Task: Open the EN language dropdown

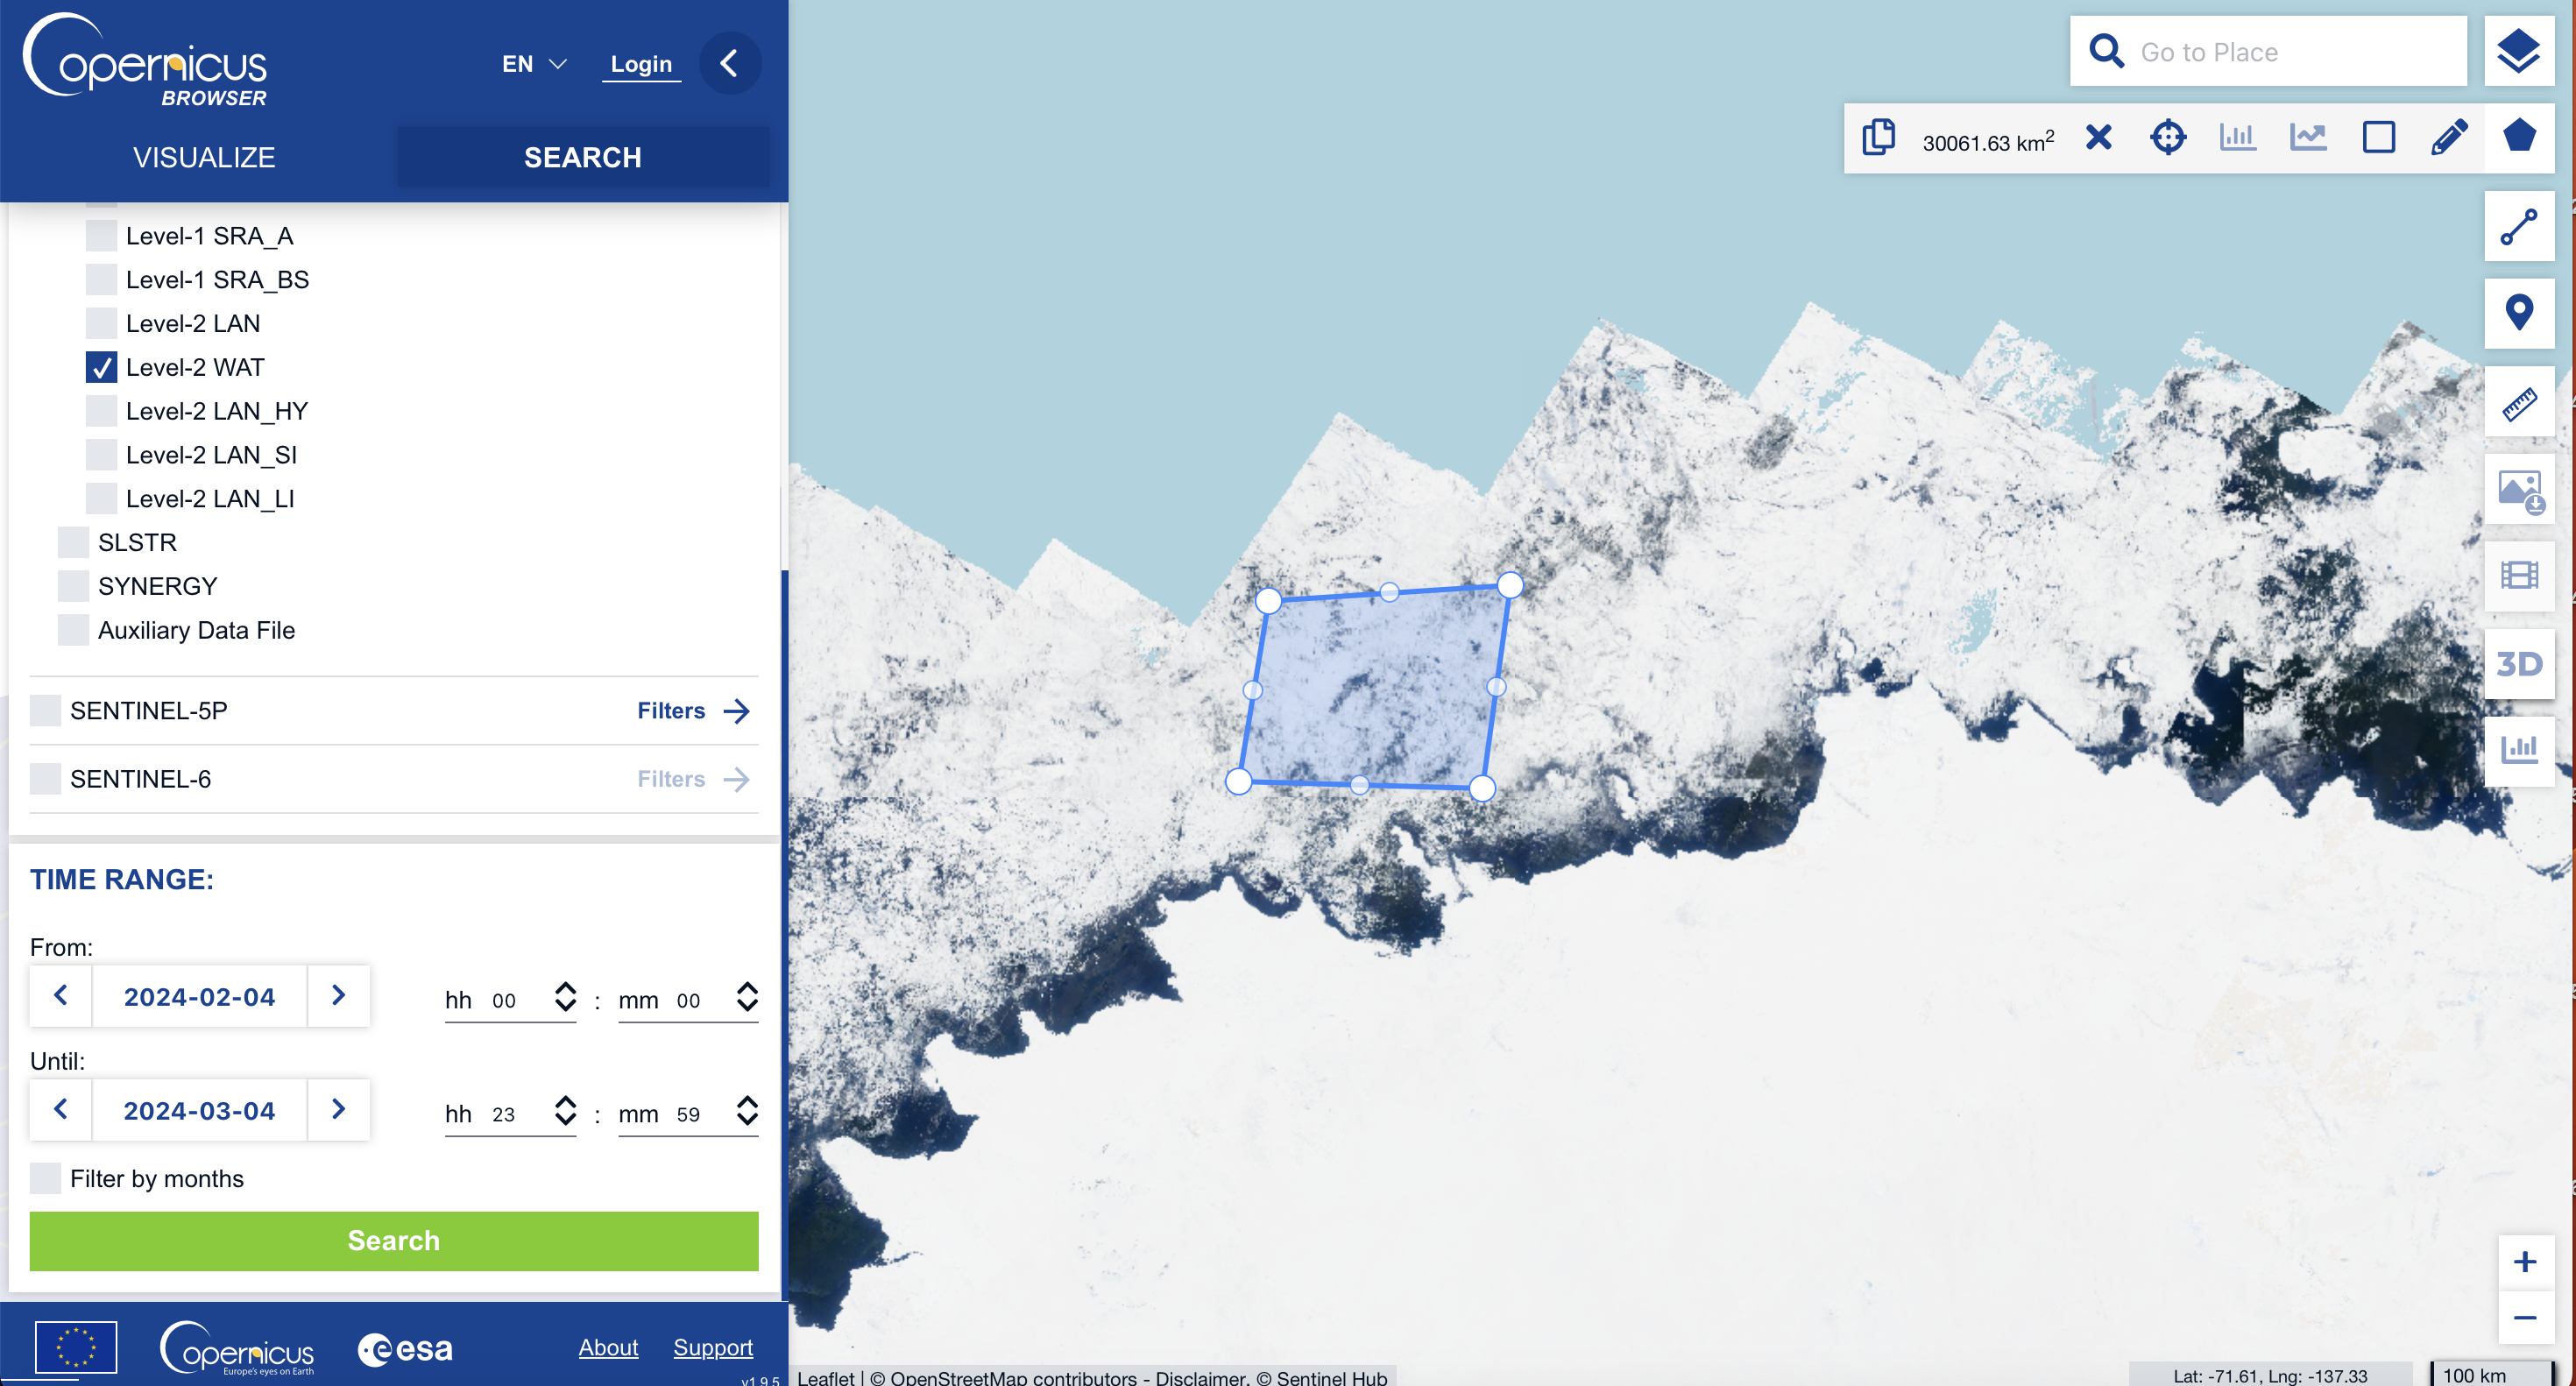Action: [534, 64]
